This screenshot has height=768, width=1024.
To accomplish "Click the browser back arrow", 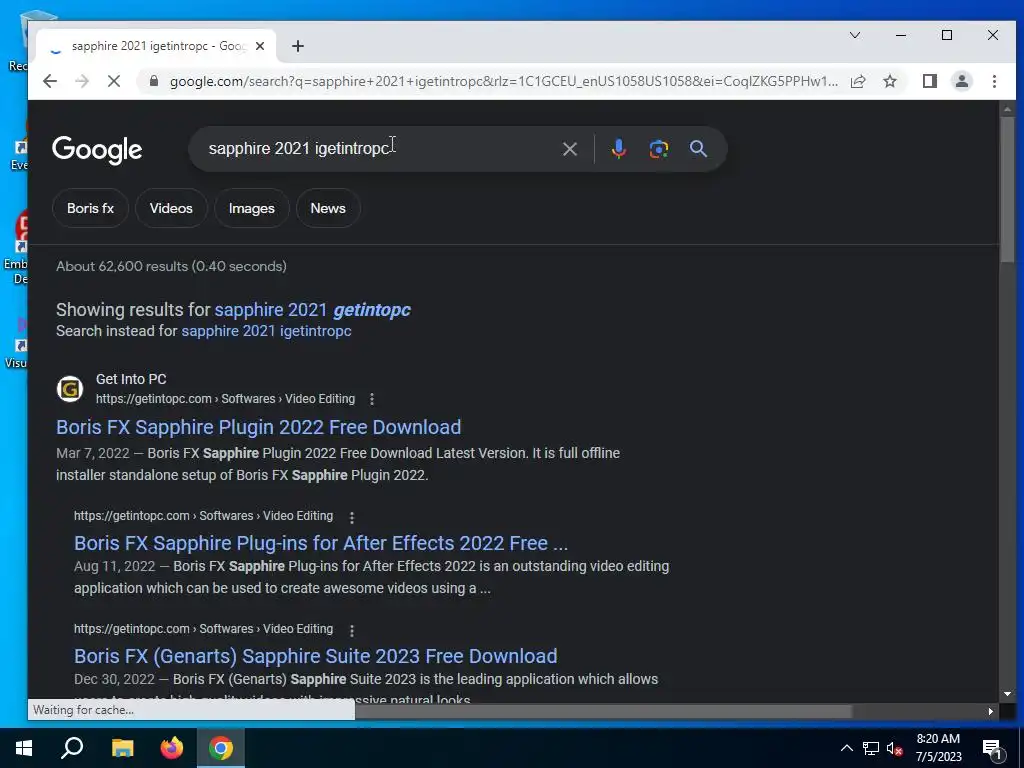I will click(50, 81).
